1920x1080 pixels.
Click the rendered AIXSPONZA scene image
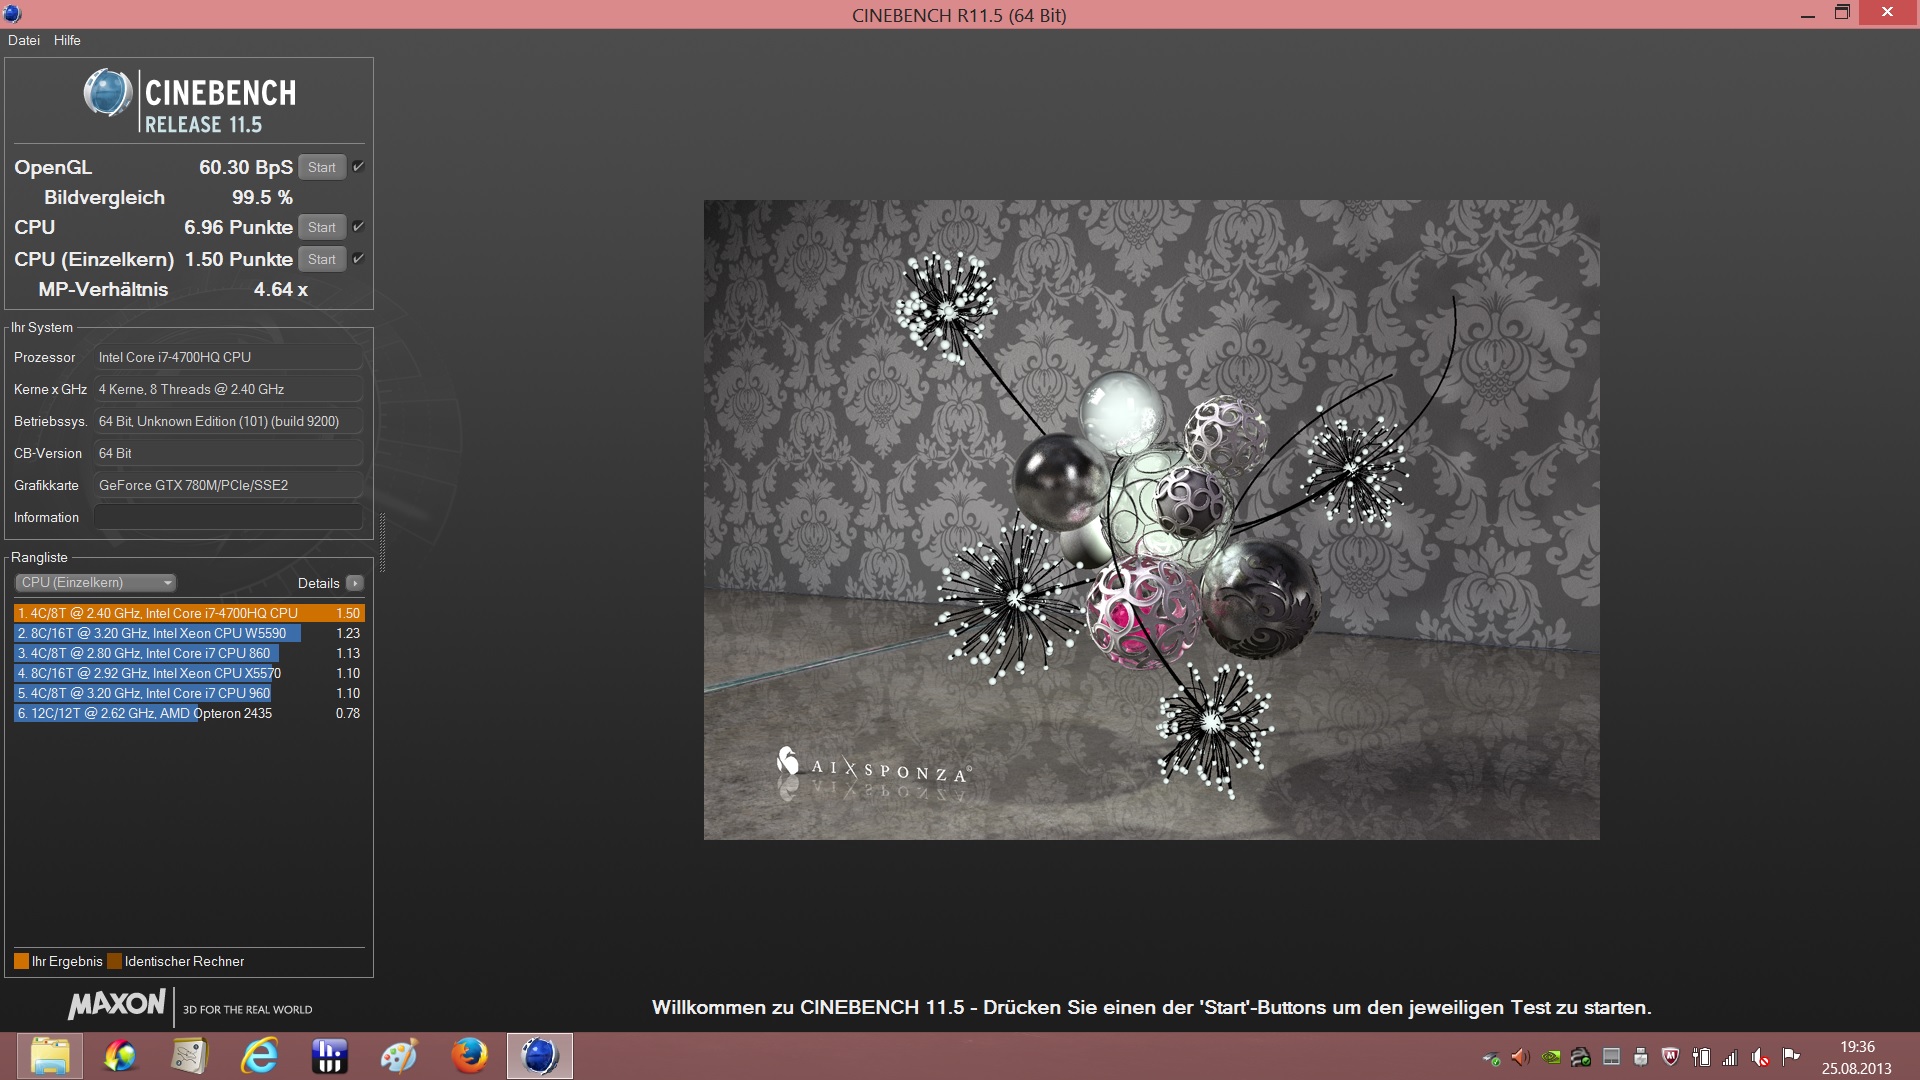point(1151,519)
